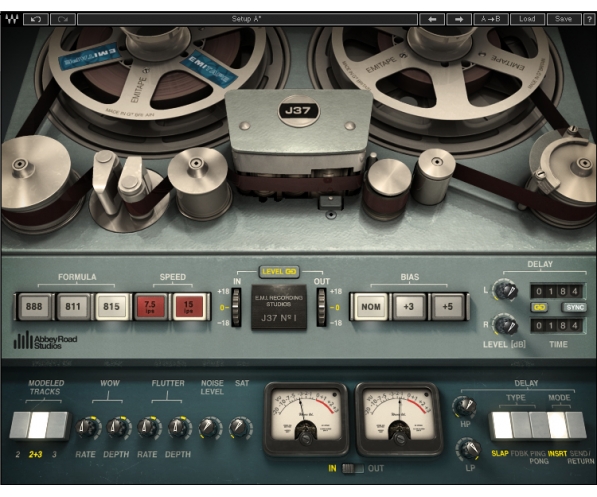Click the Flutter DEPTH knob
Image resolution: width=597 pixels, height=497 pixels.
tap(178, 428)
